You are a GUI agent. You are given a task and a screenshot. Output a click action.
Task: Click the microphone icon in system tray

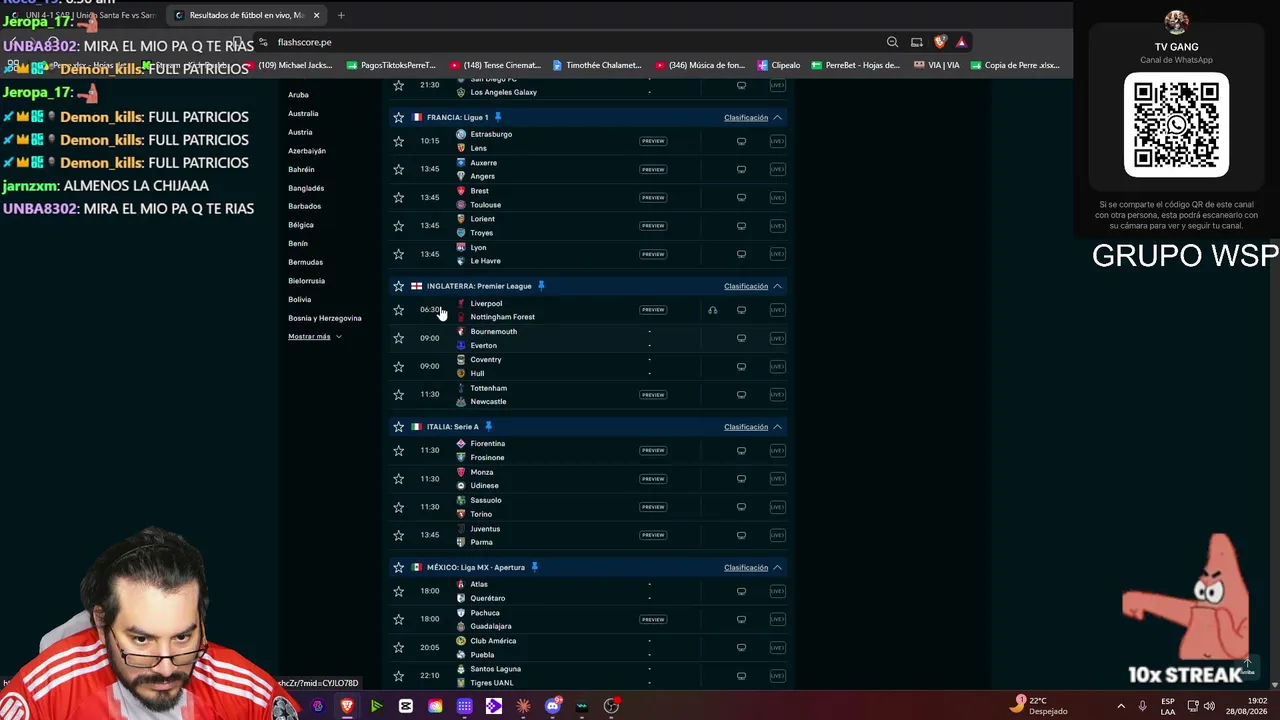1142,706
